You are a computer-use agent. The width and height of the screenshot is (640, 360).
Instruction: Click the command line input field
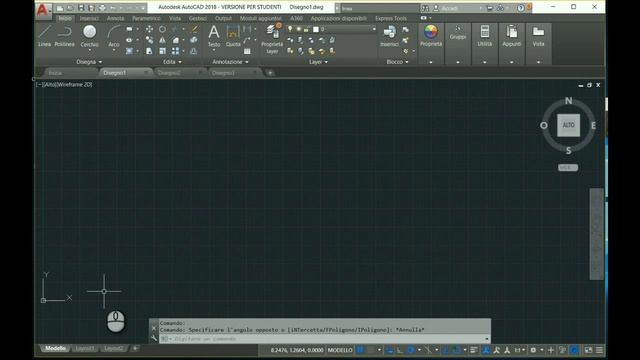324,339
